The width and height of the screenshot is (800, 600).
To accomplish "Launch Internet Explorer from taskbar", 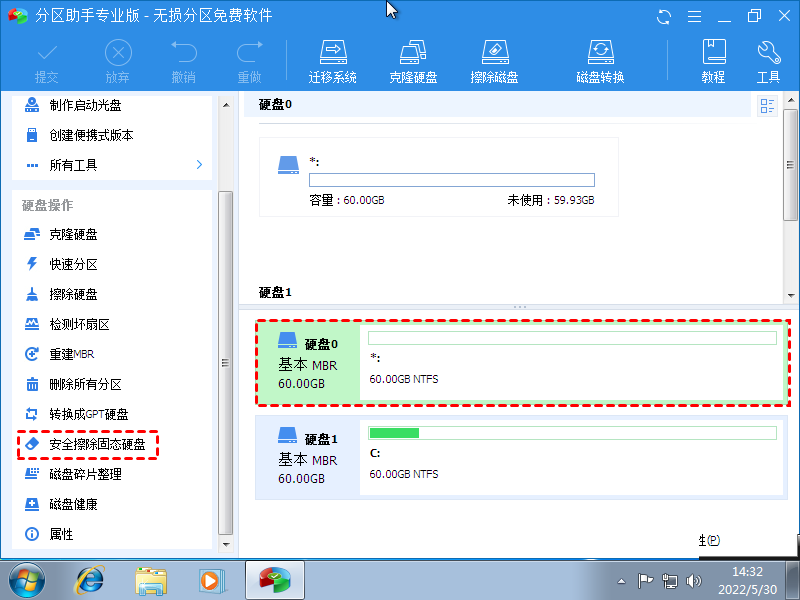I will (x=90, y=581).
